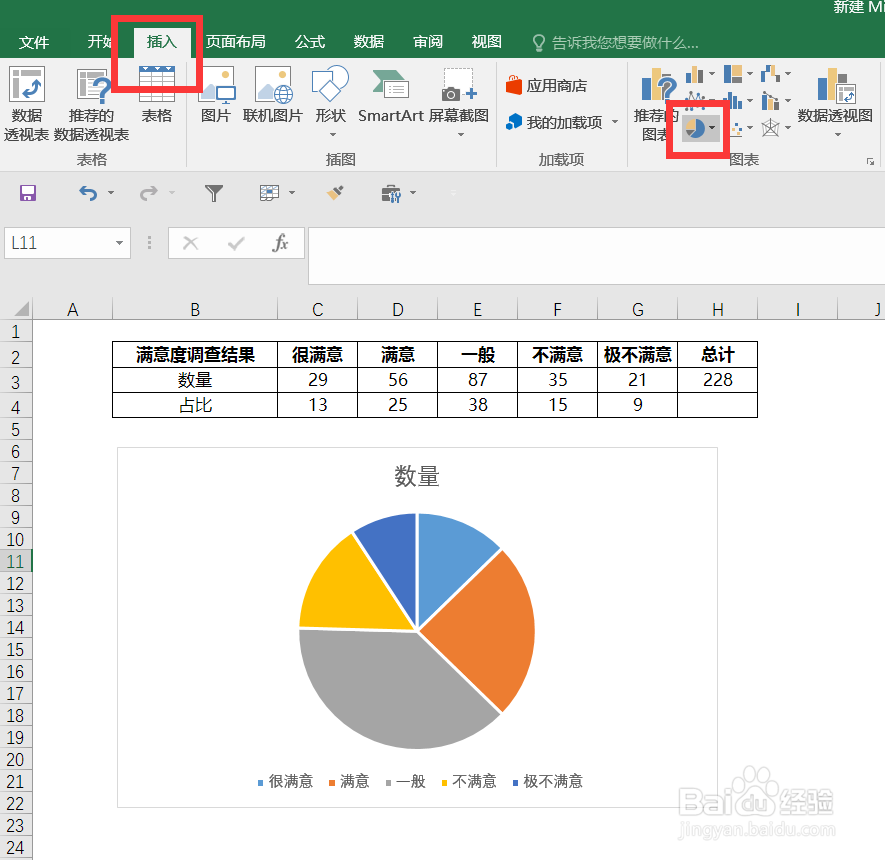This screenshot has width=885, height=860.
Task: Open the Insert Function (fx) dialog
Action: [281, 243]
